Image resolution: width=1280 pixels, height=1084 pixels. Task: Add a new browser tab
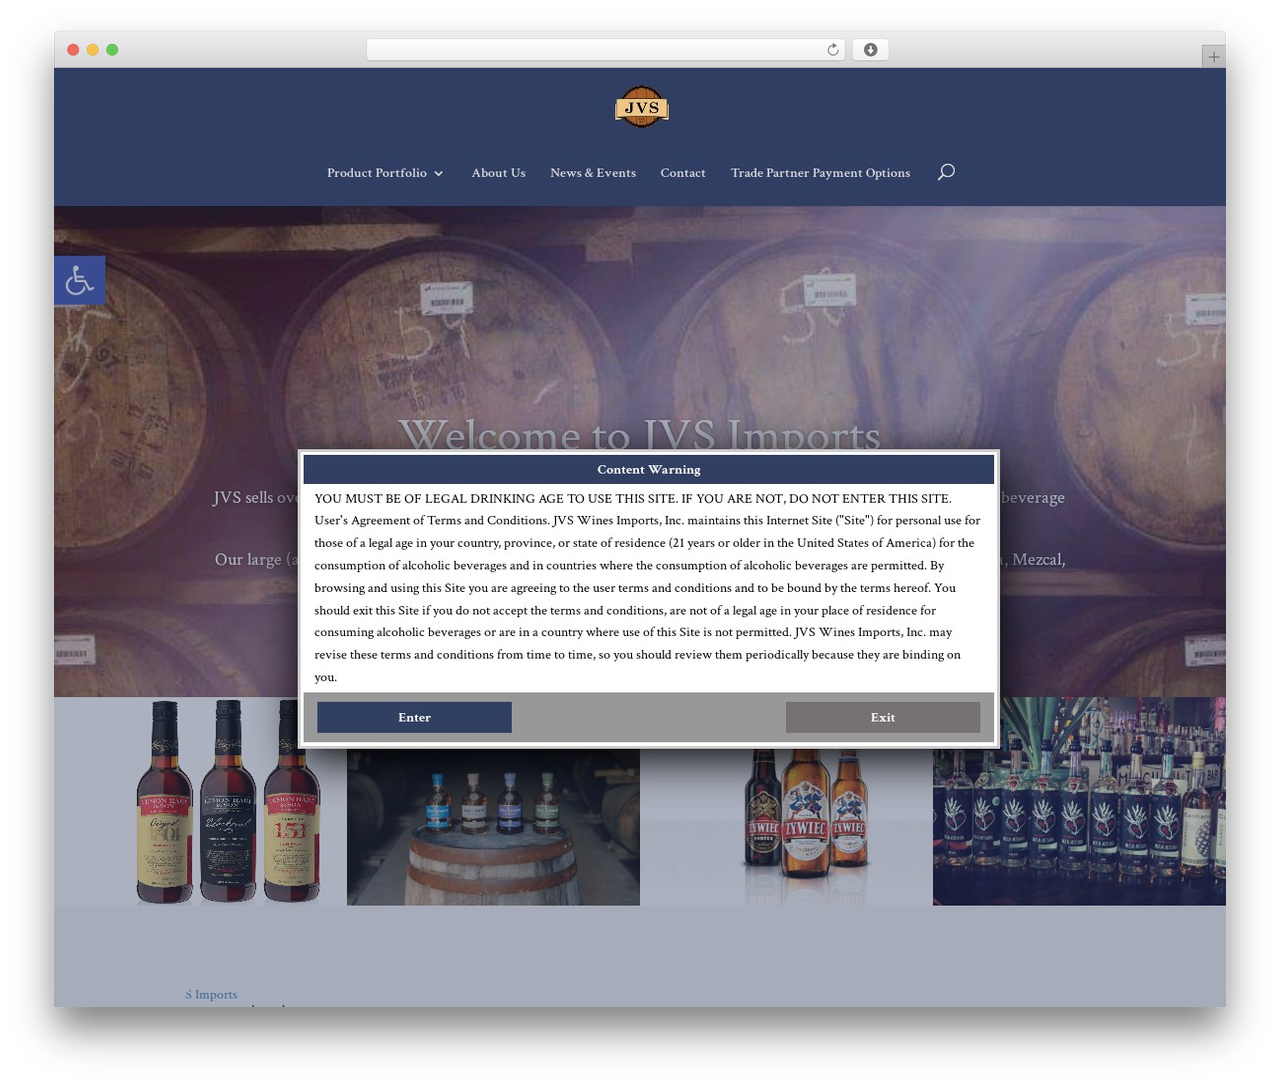tap(1213, 57)
